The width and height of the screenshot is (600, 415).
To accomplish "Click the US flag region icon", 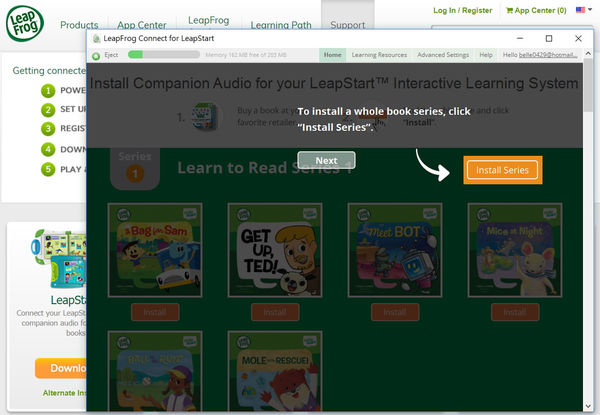I will (x=580, y=10).
